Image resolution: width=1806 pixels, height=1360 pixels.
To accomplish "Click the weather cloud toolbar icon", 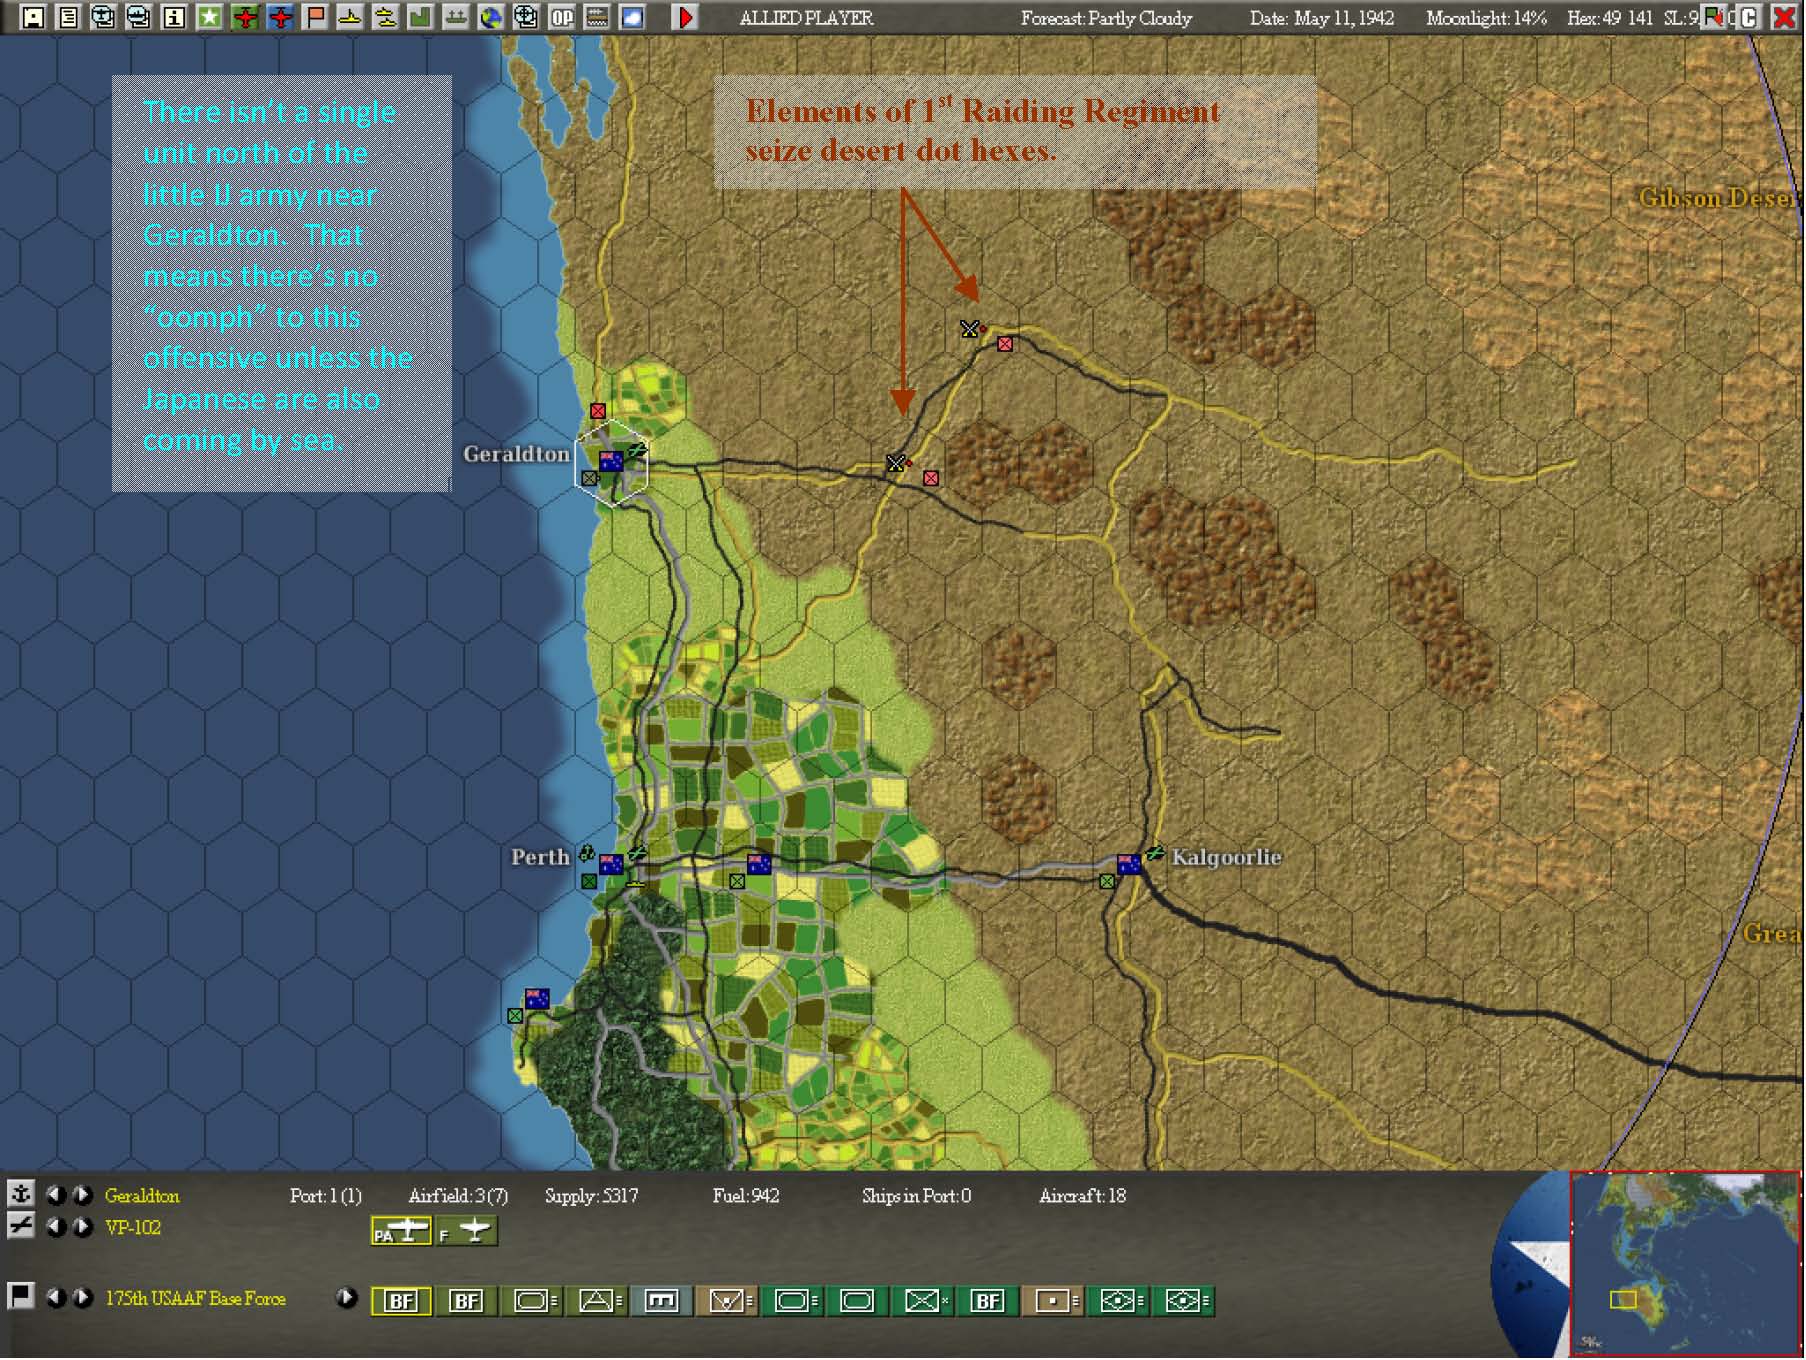I will point(632,17).
